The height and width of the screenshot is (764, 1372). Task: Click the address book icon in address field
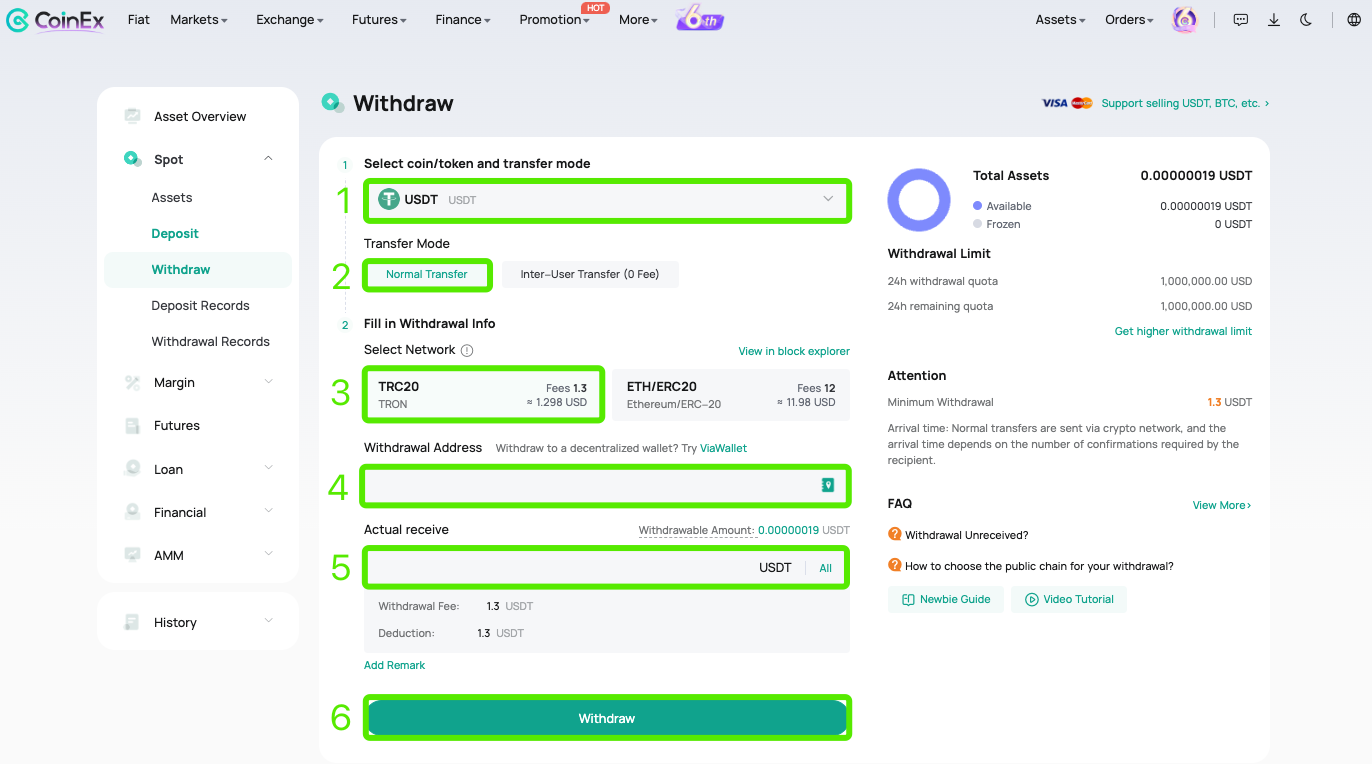click(x=827, y=485)
